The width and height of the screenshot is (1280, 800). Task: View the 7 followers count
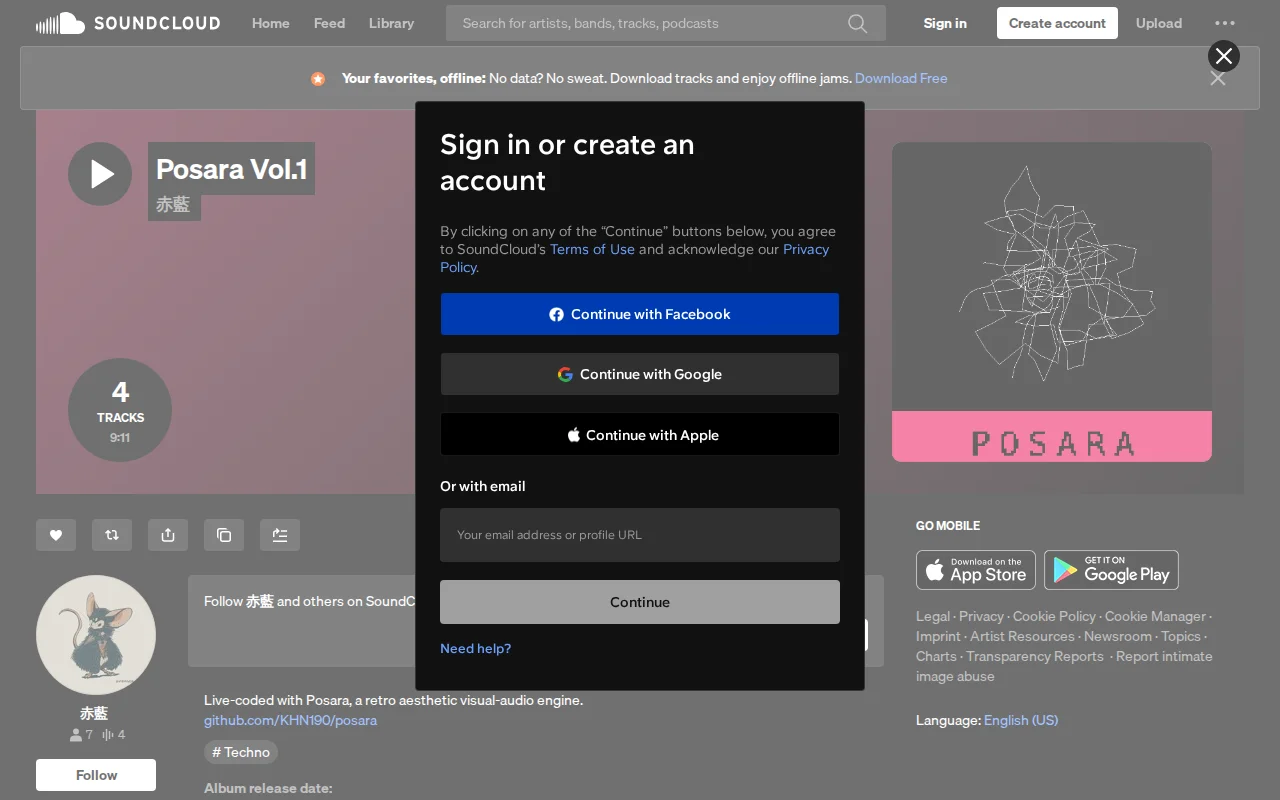pos(81,735)
